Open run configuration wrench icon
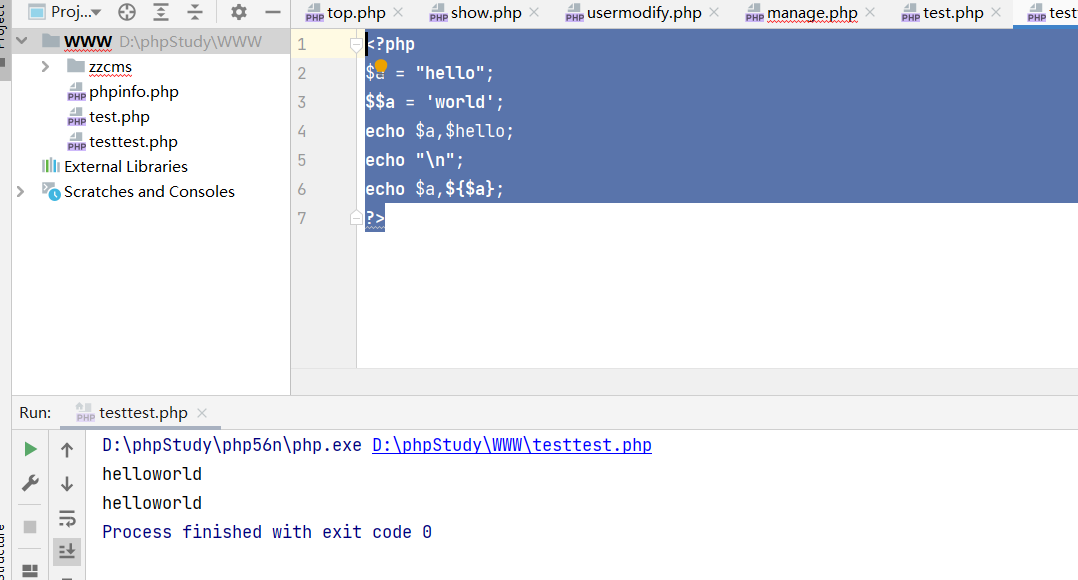This screenshot has height=580, width=1078. pos(30,484)
